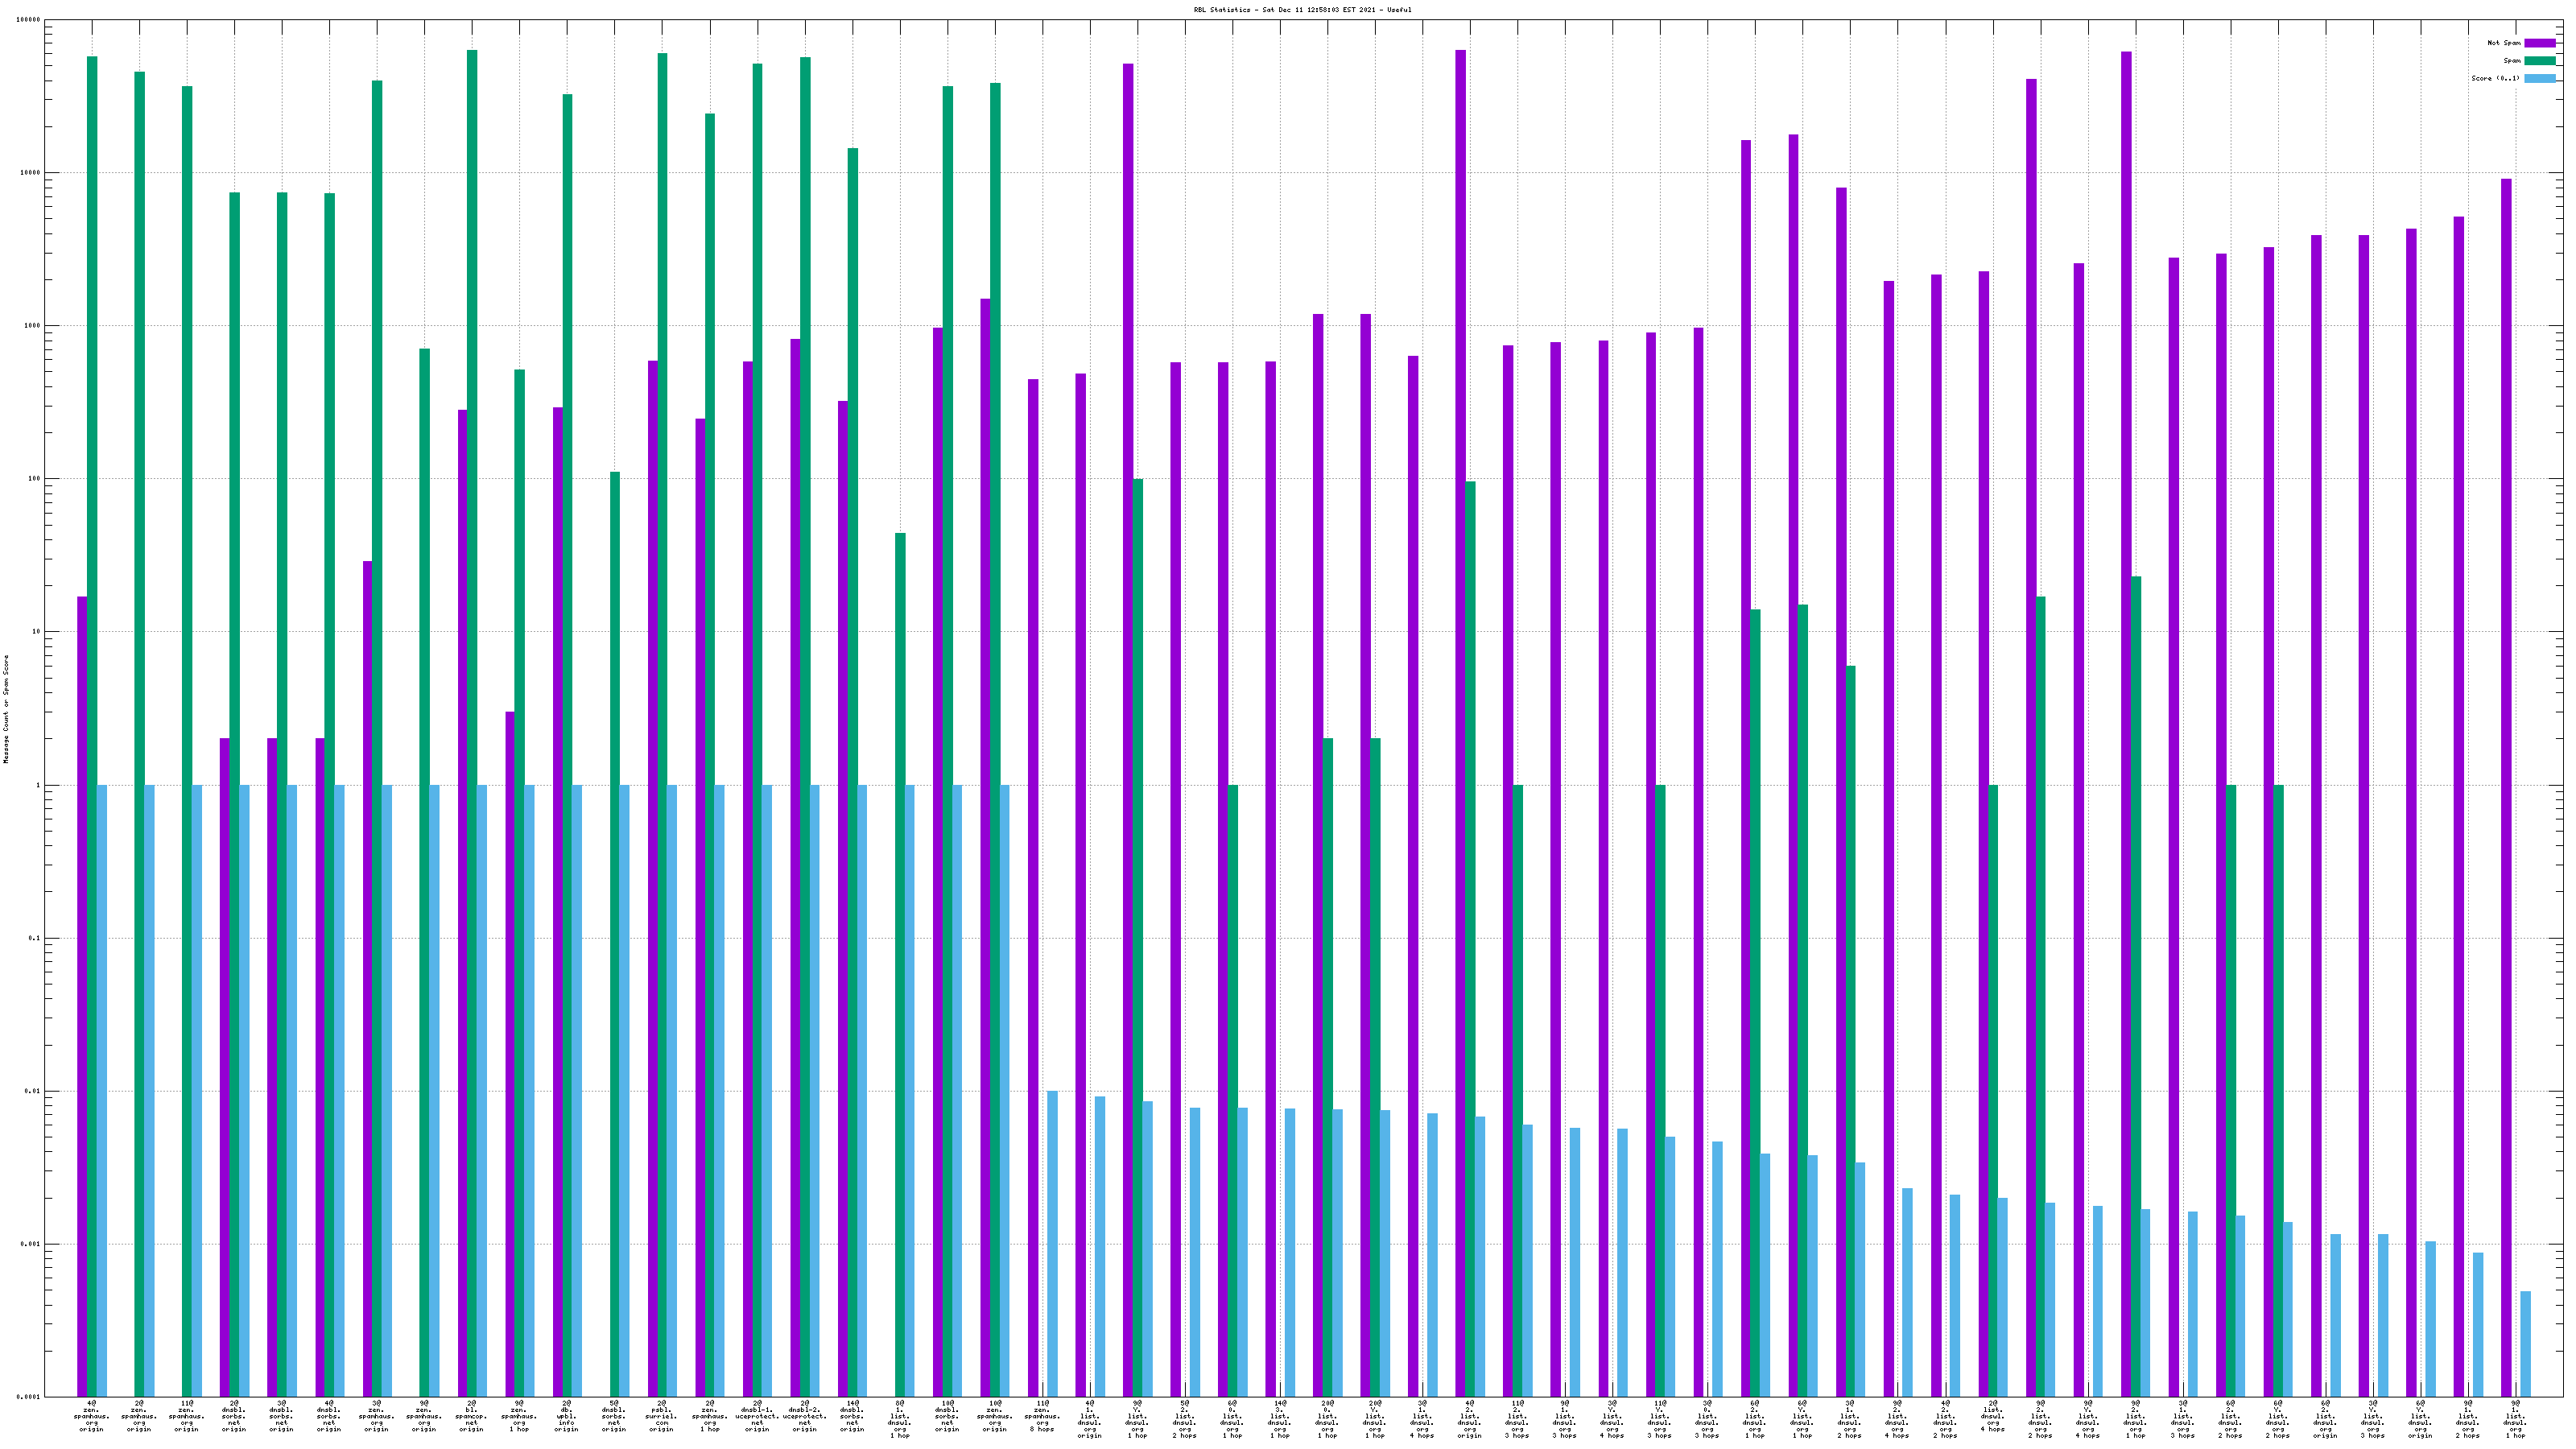Click the 1000 y-axis tick label
Screen dimensions: 2576x1449
34,326
